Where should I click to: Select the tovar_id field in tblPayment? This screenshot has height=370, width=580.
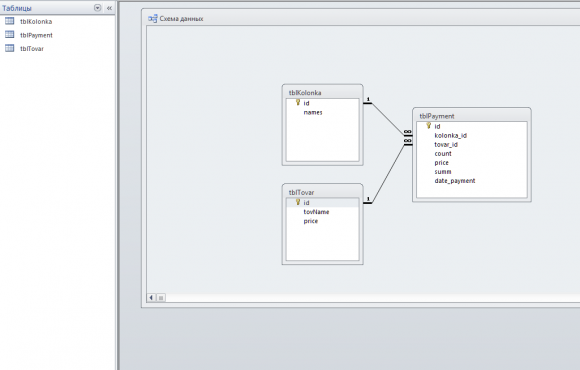[x=446, y=145]
